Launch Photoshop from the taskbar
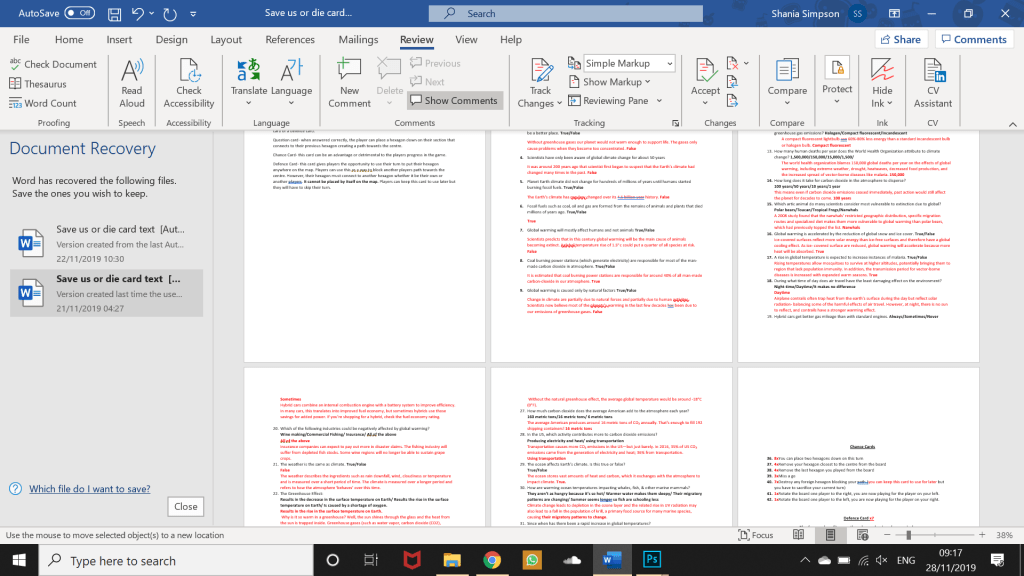 click(652, 560)
